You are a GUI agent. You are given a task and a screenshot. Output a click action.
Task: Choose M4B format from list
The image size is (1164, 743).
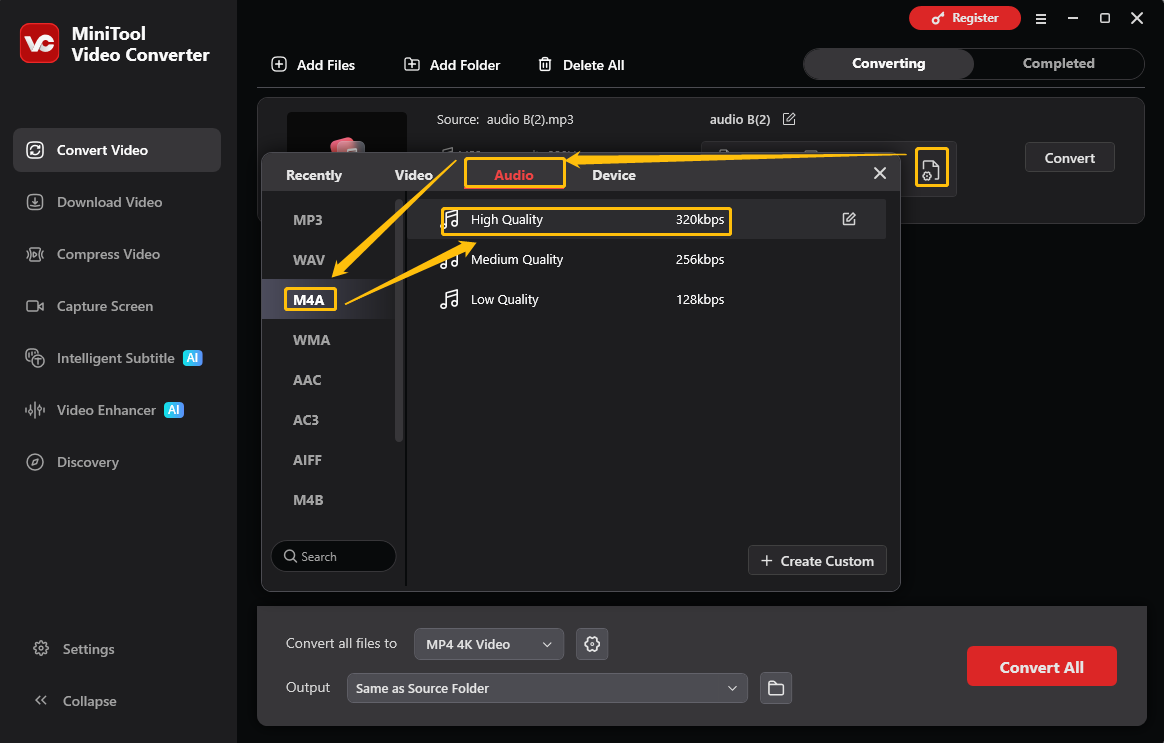(x=328, y=500)
